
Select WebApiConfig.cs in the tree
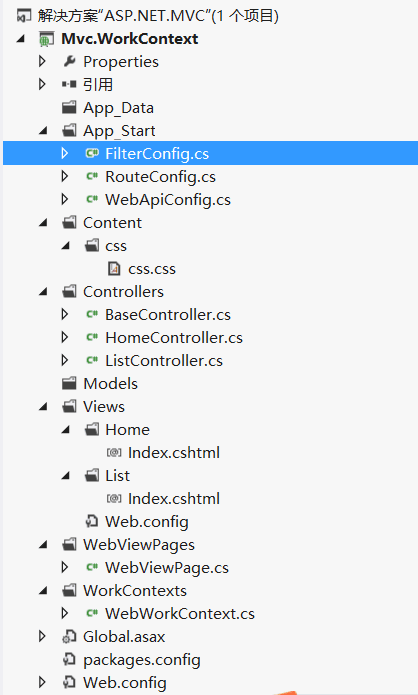click(168, 200)
